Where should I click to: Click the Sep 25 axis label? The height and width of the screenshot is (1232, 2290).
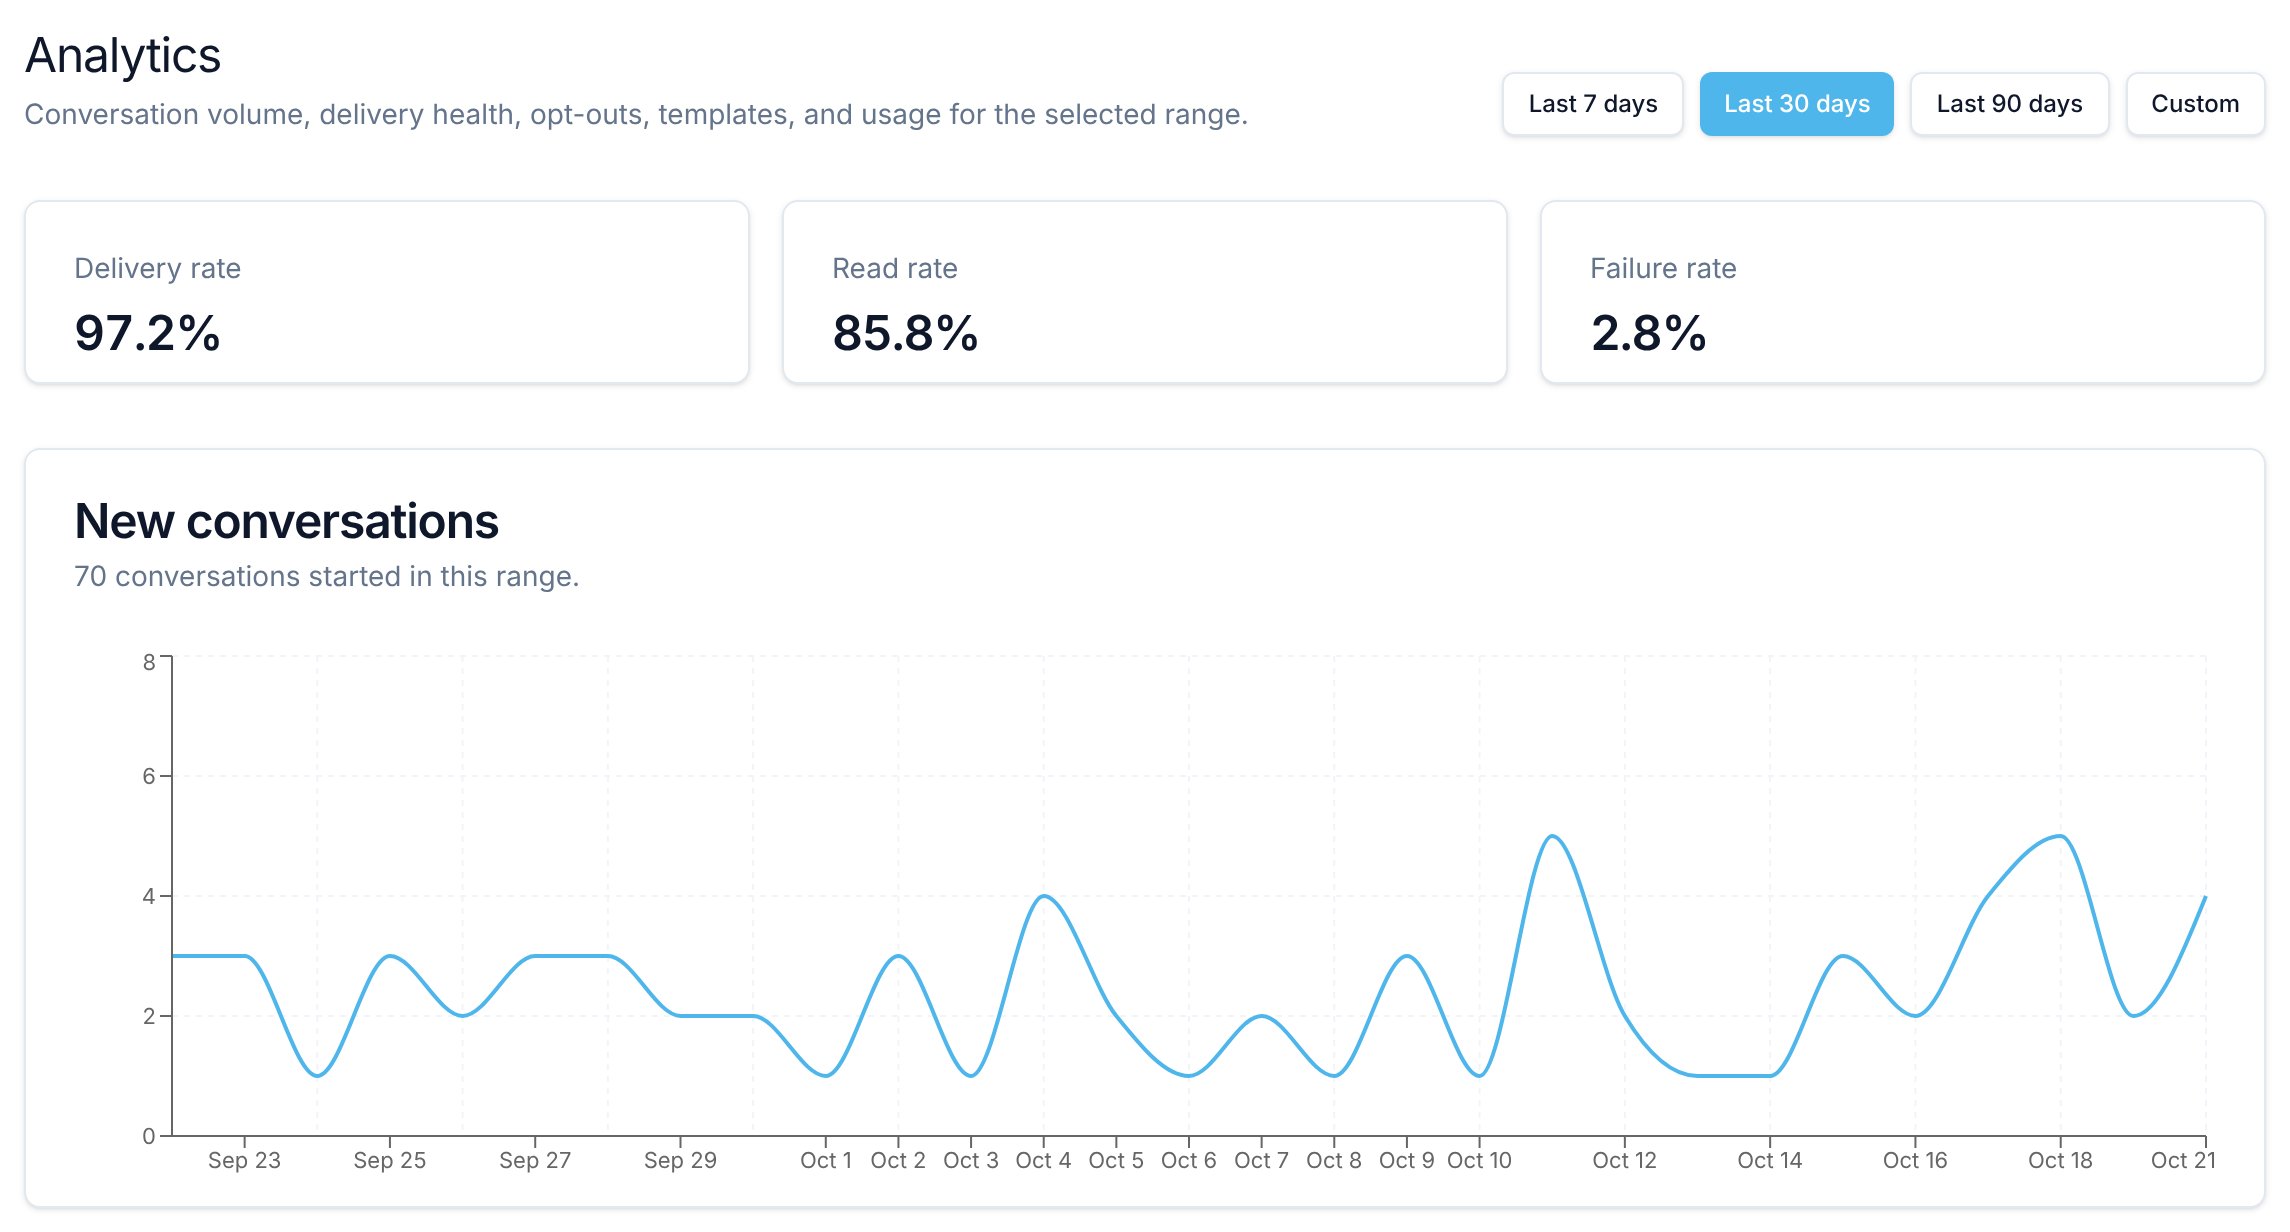tap(389, 1160)
